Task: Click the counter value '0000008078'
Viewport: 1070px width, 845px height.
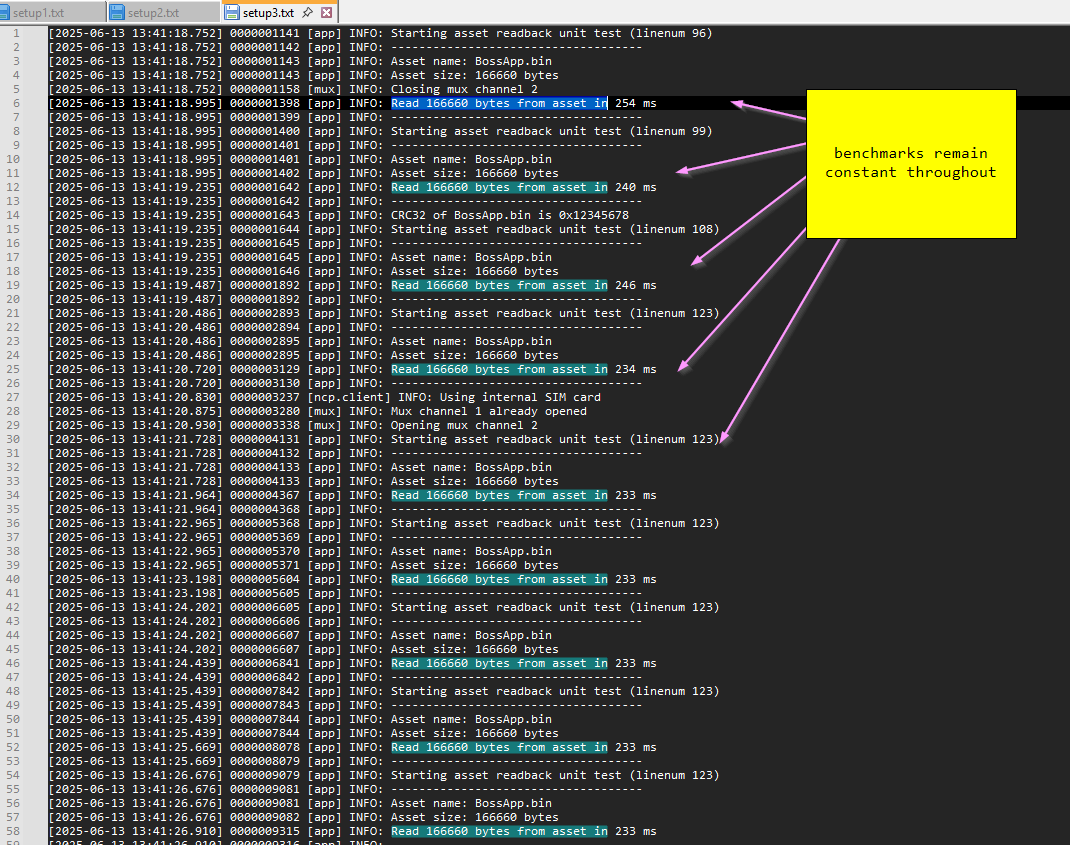Action: (x=265, y=747)
